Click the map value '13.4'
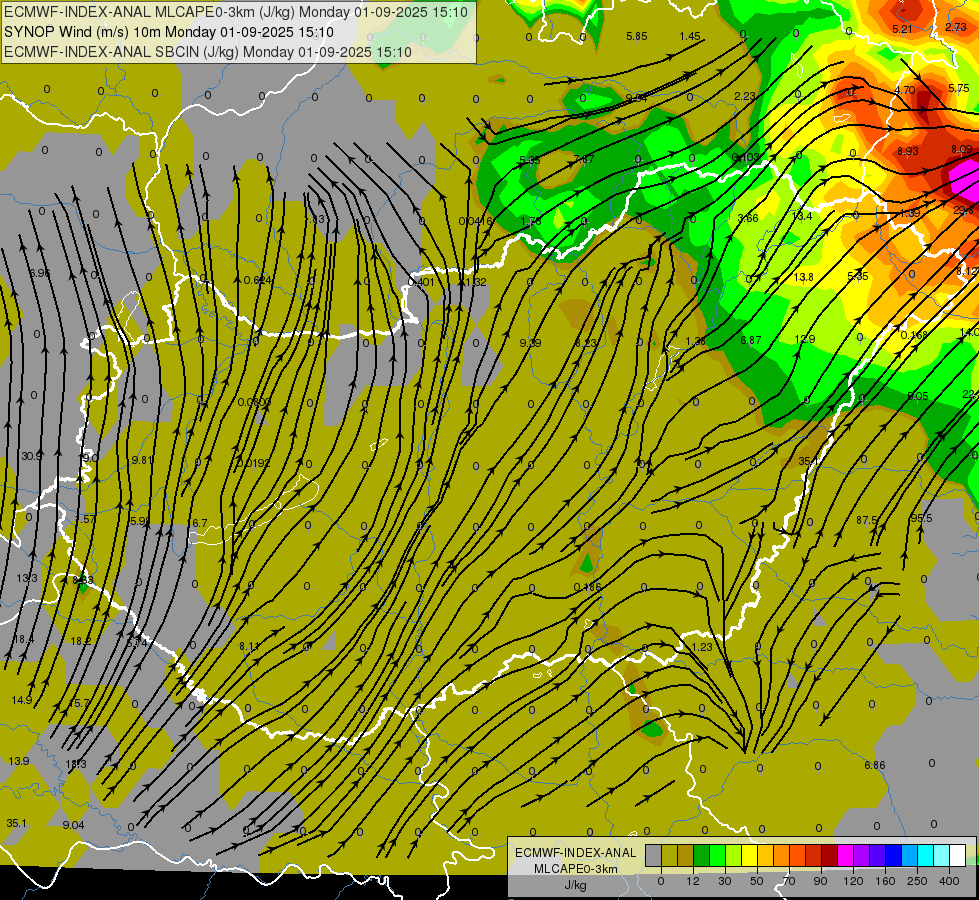Image resolution: width=979 pixels, height=900 pixels. tap(802, 216)
